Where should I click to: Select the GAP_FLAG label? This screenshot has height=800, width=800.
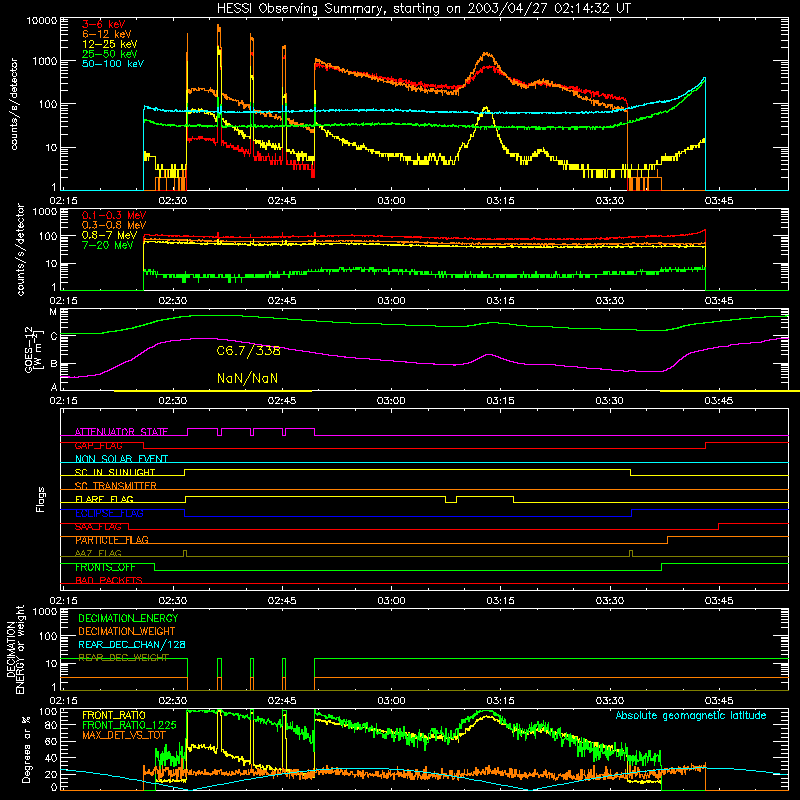(98, 445)
